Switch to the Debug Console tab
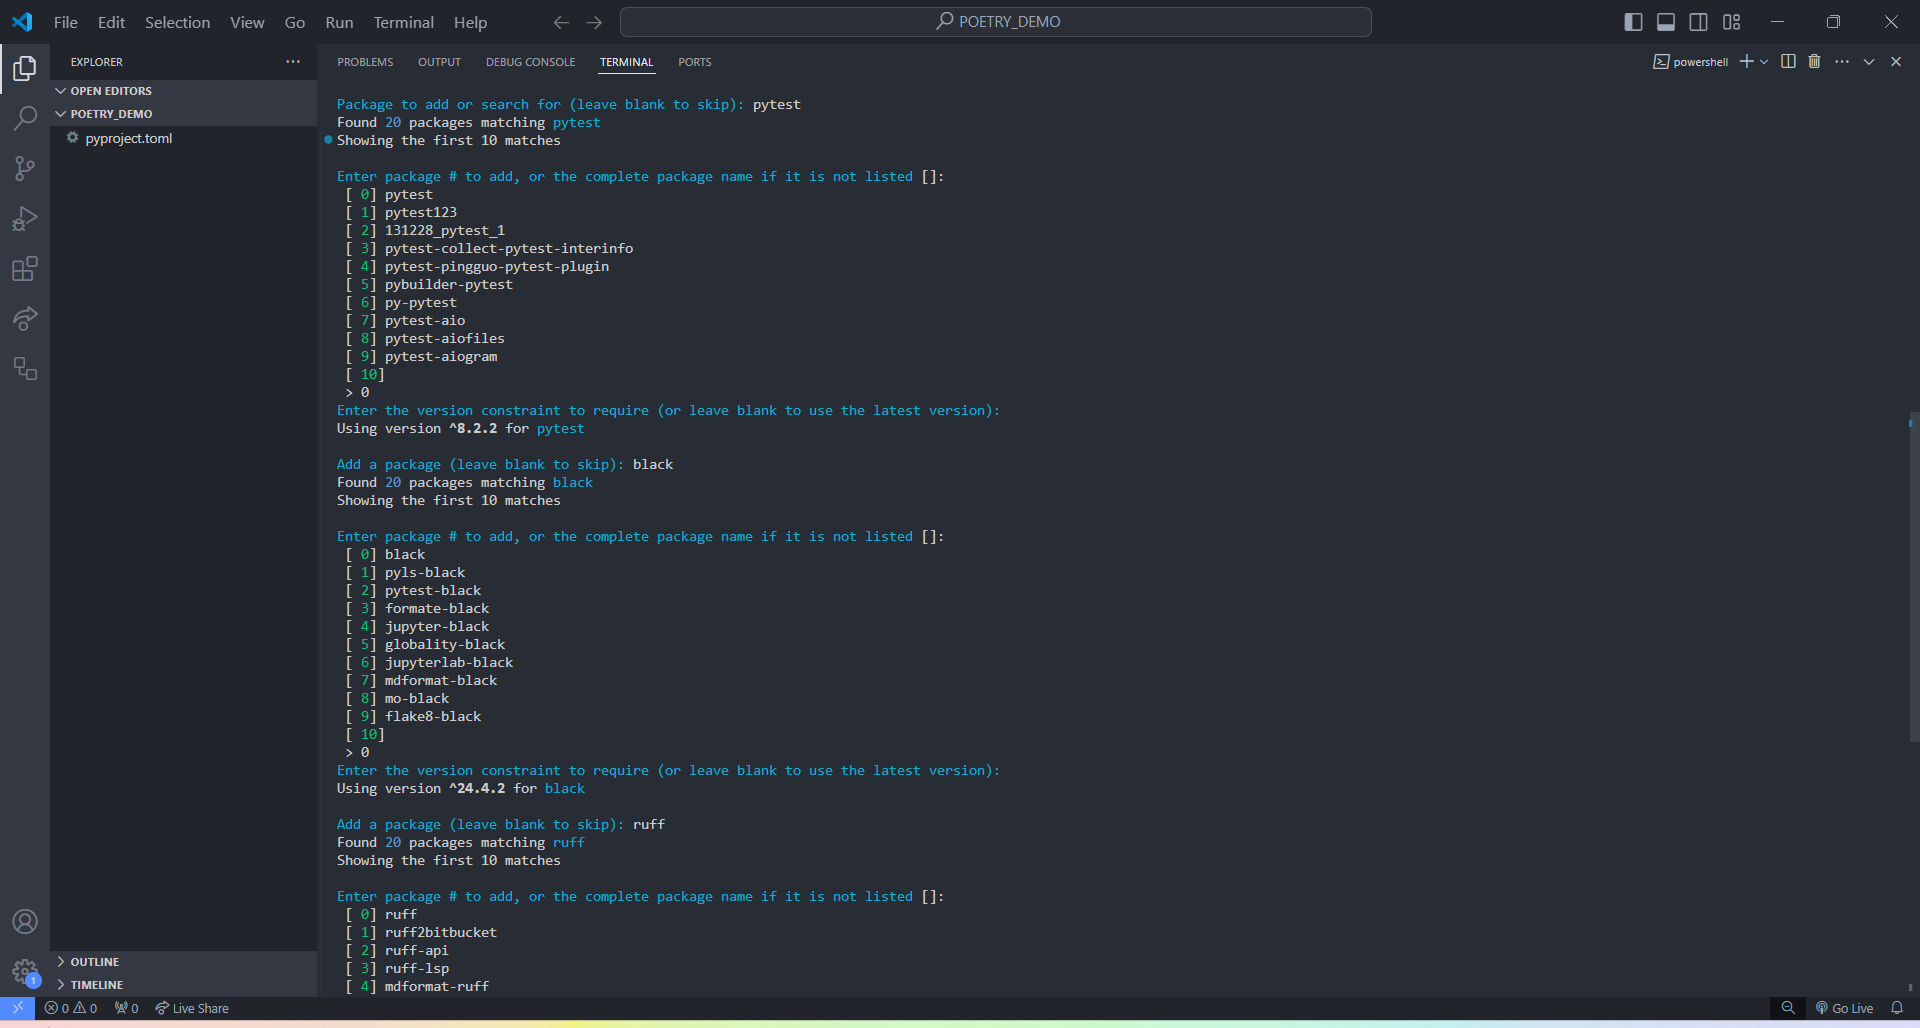 (530, 62)
